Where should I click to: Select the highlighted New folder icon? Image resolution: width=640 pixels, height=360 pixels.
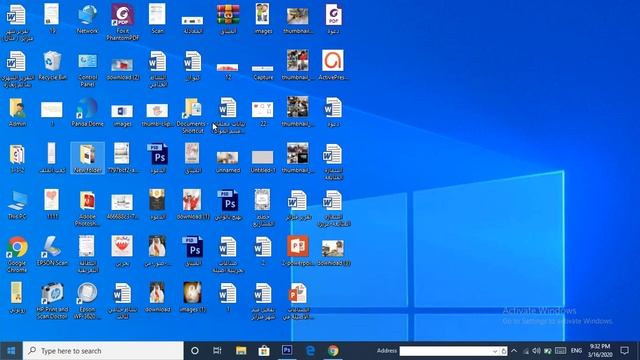(x=87, y=158)
